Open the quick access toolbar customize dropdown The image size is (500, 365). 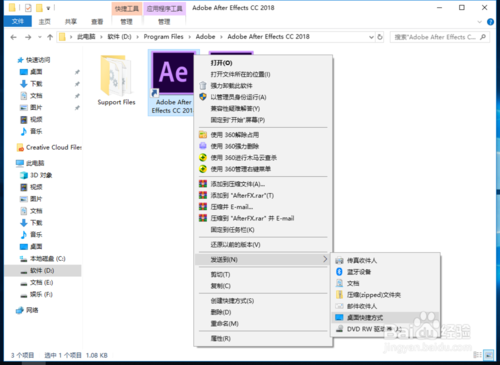coord(49,8)
